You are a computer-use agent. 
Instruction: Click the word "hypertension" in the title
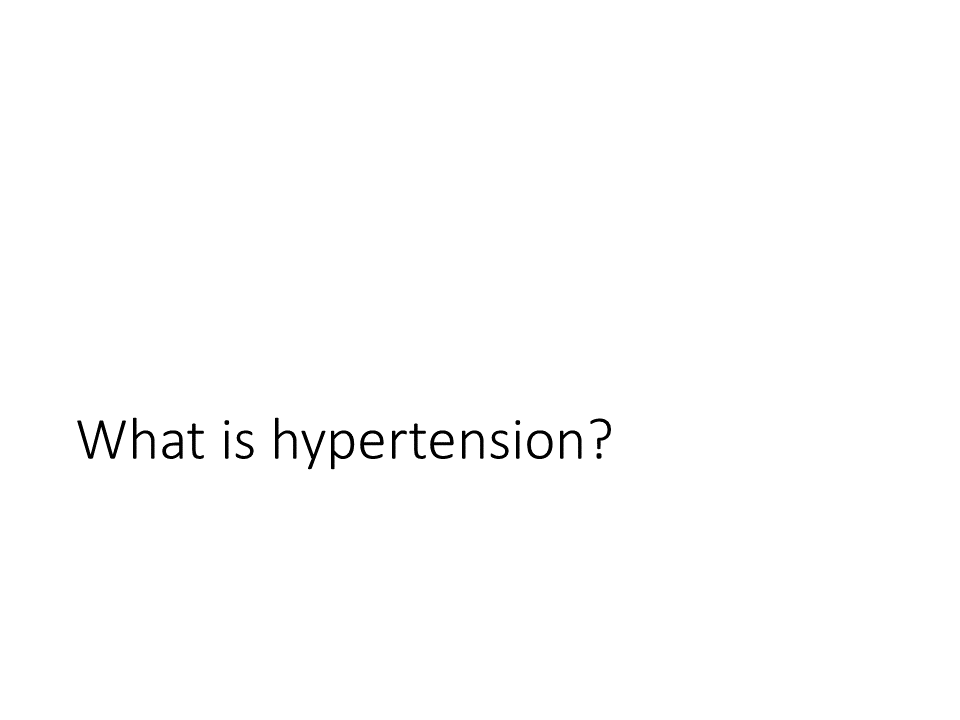(x=429, y=442)
